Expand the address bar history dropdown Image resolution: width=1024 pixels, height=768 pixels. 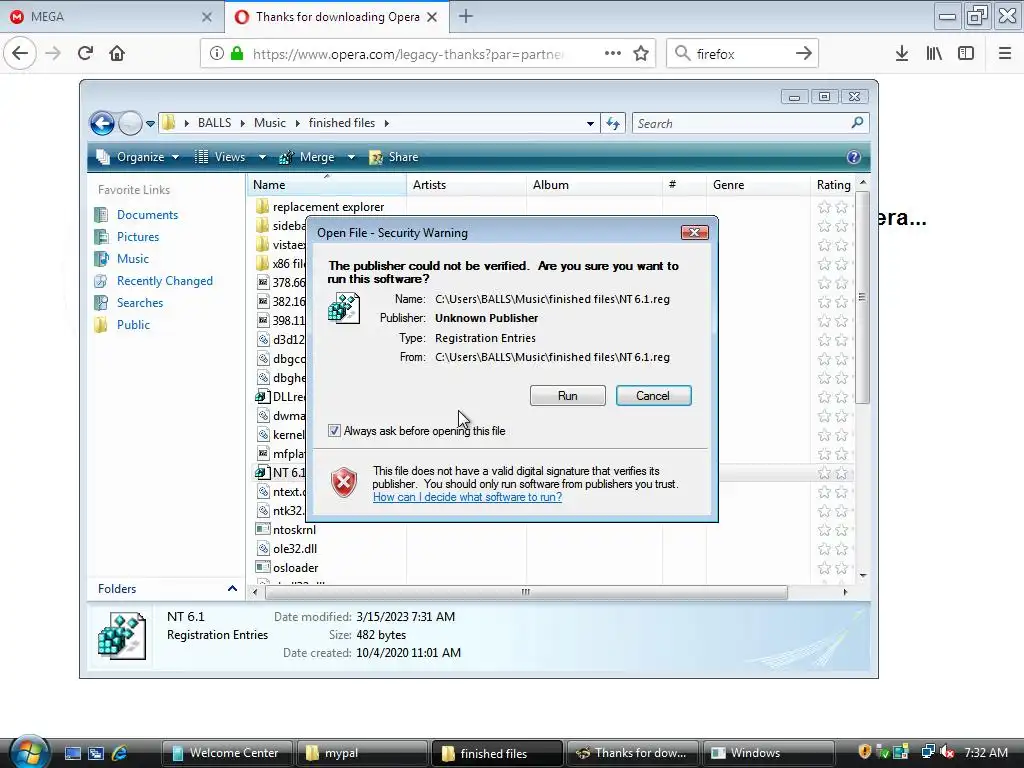pos(590,123)
